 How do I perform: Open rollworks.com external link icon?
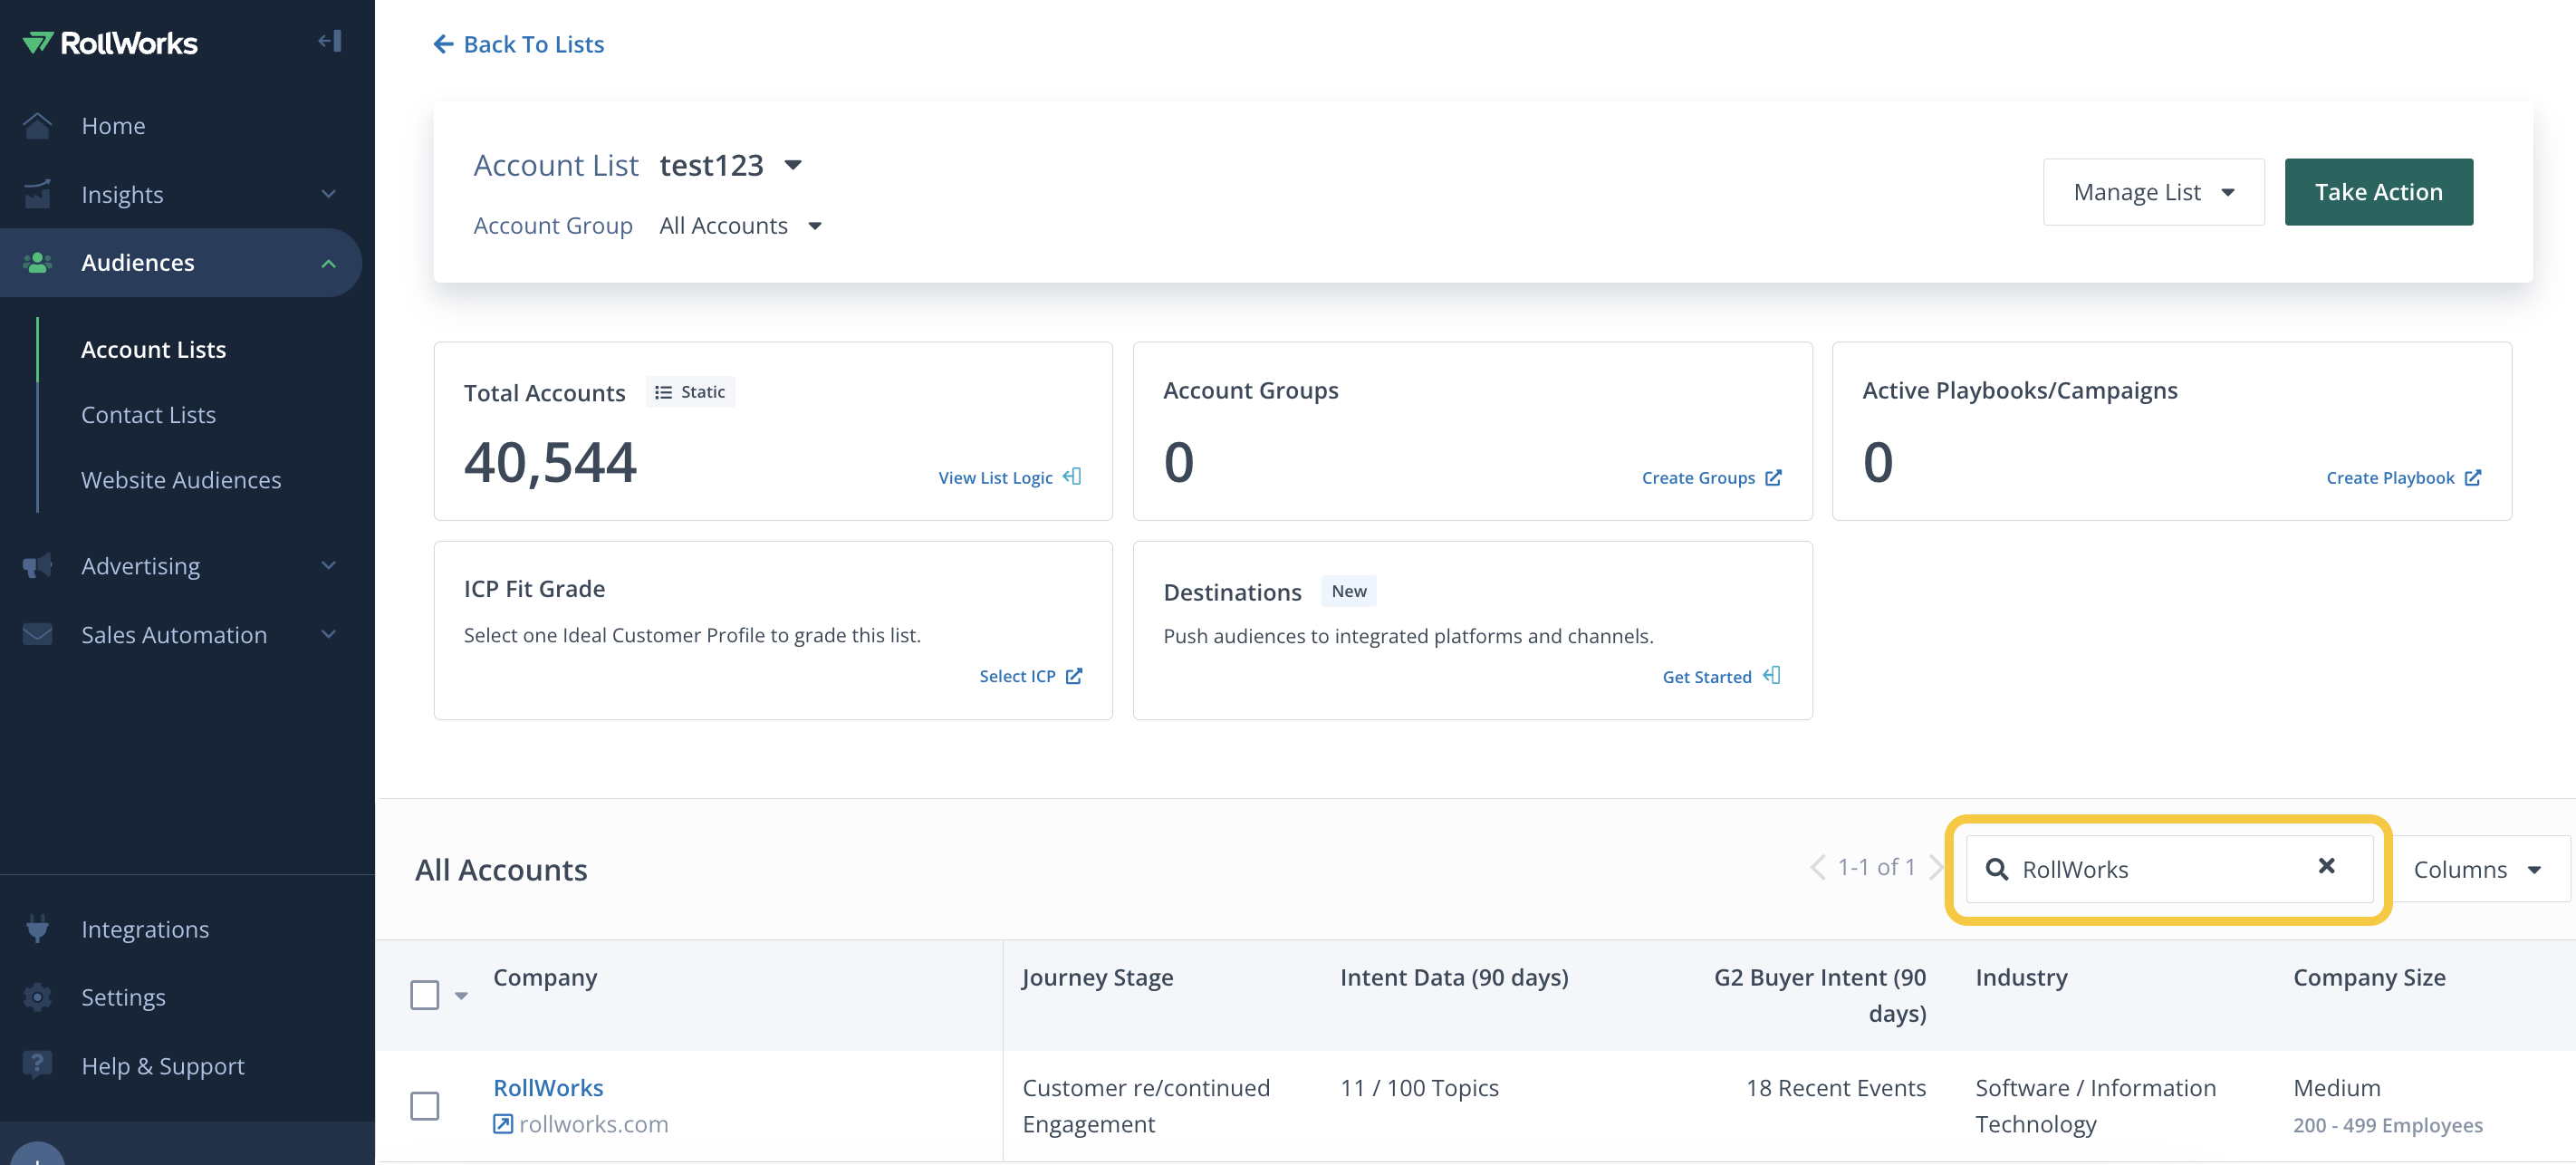pos(503,1124)
